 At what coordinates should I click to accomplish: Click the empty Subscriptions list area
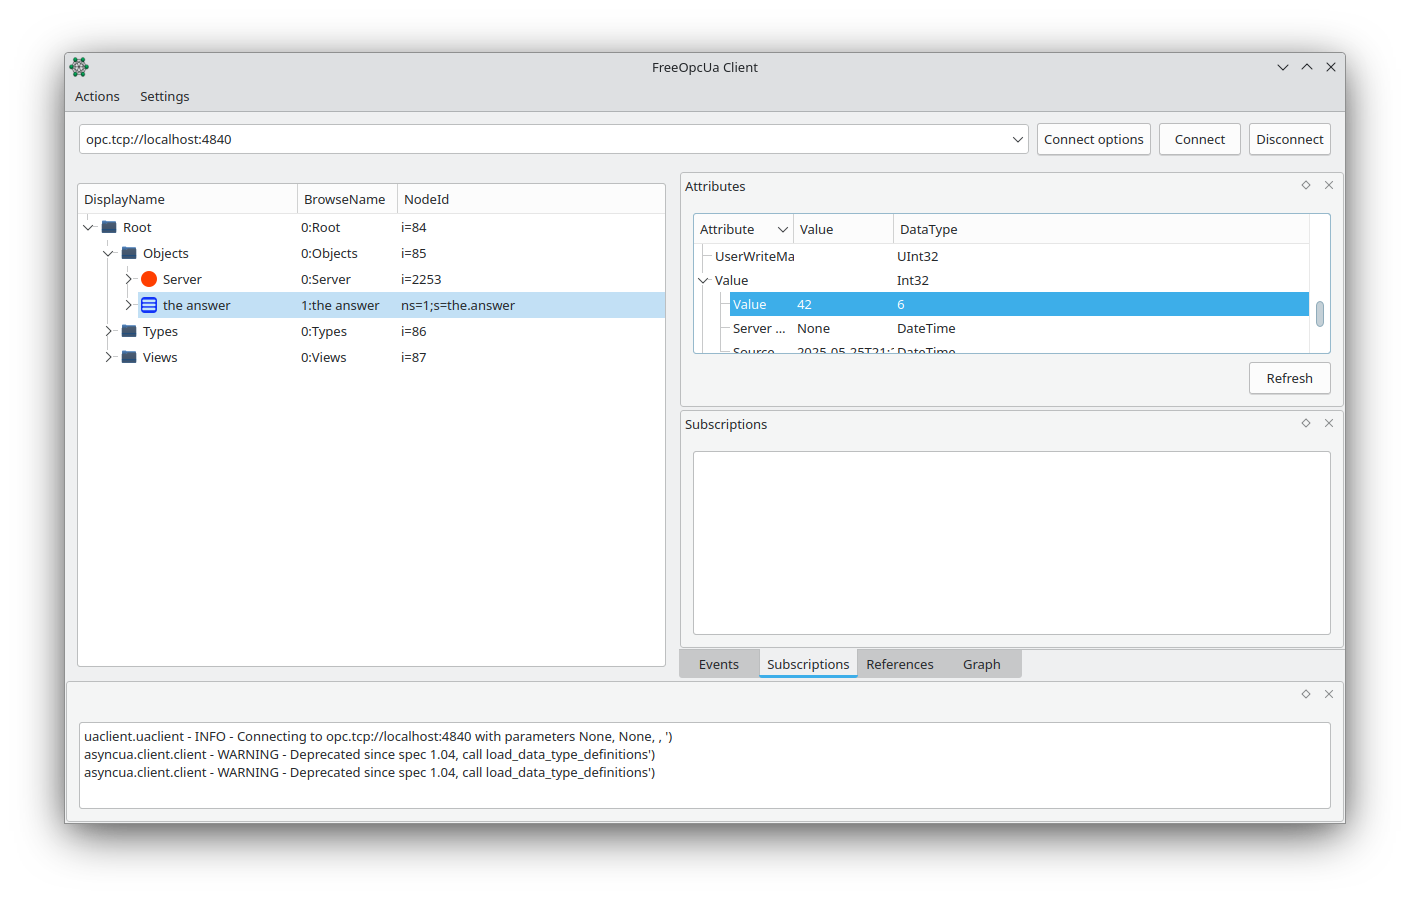(1012, 543)
